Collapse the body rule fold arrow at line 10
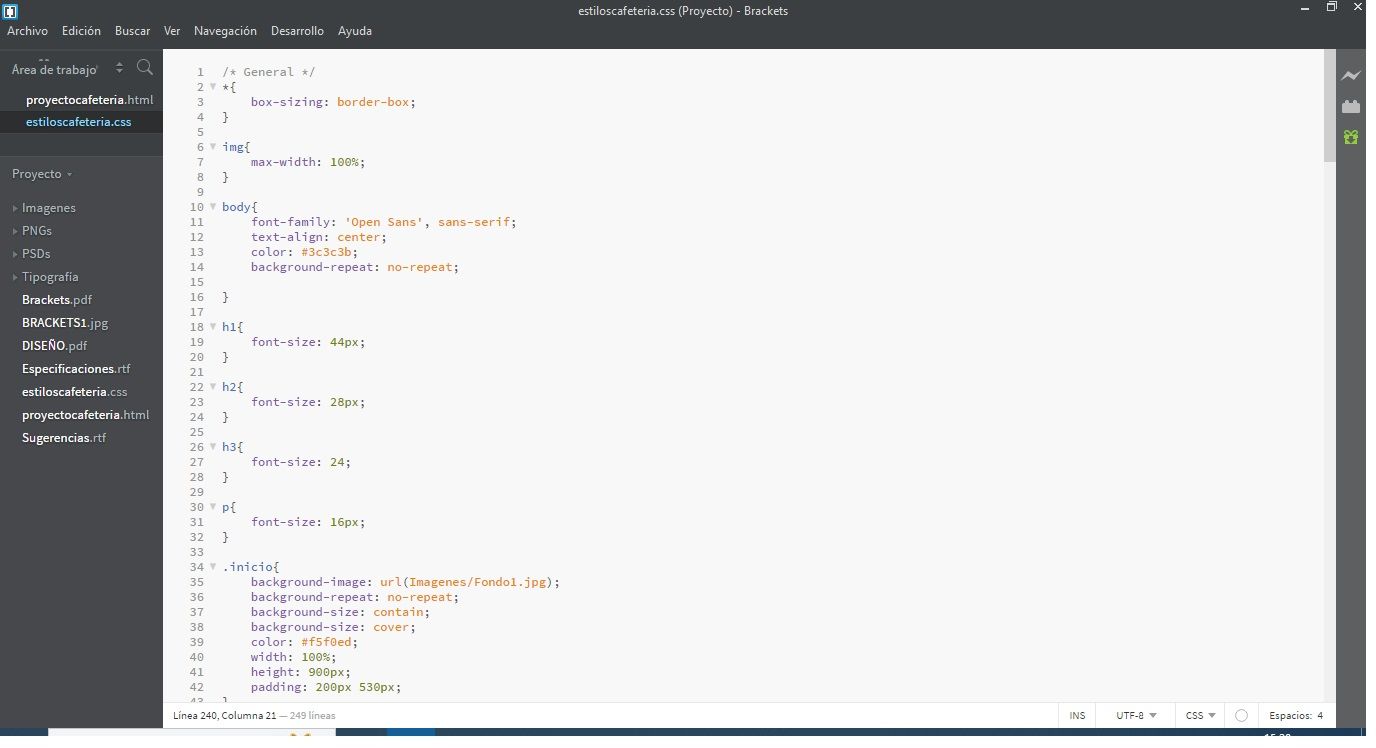This screenshot has height=748, width=1376. [213, 206]
